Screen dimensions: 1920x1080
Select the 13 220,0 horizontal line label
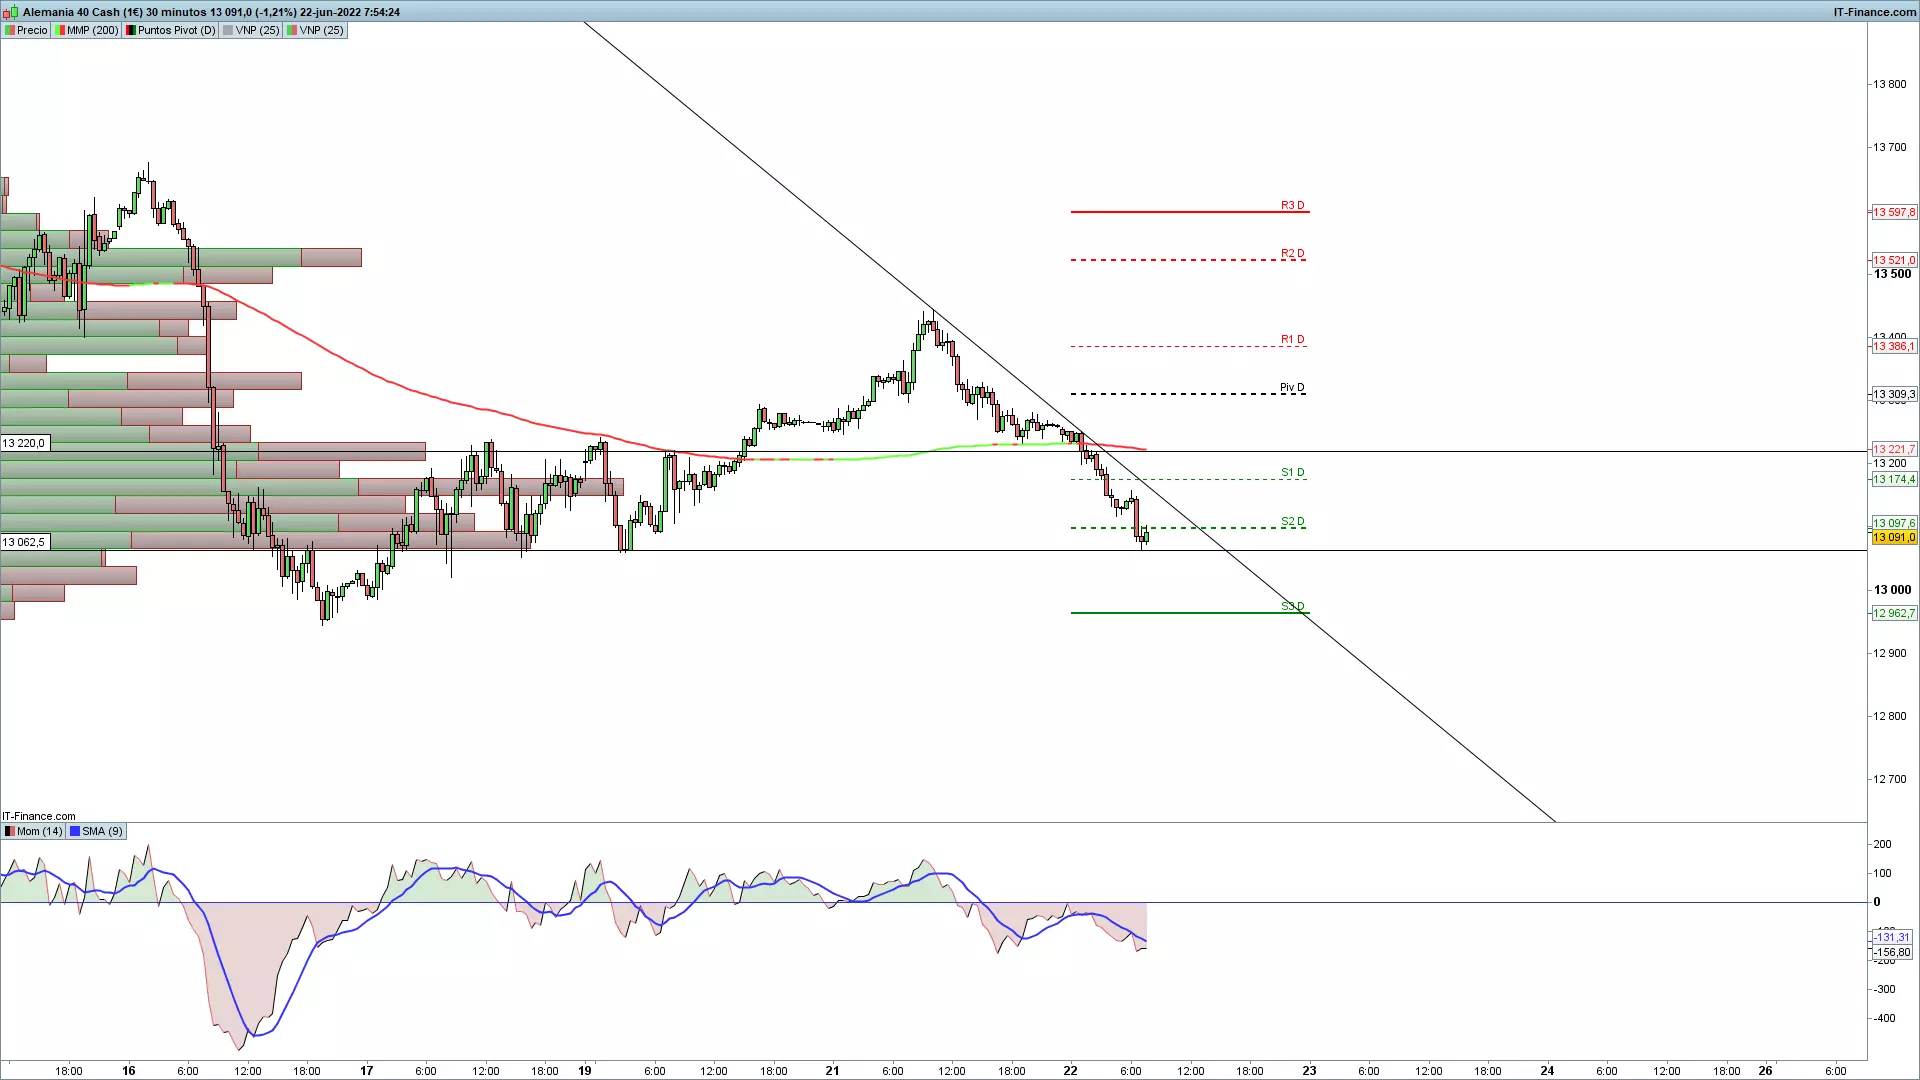pos(24,443)
